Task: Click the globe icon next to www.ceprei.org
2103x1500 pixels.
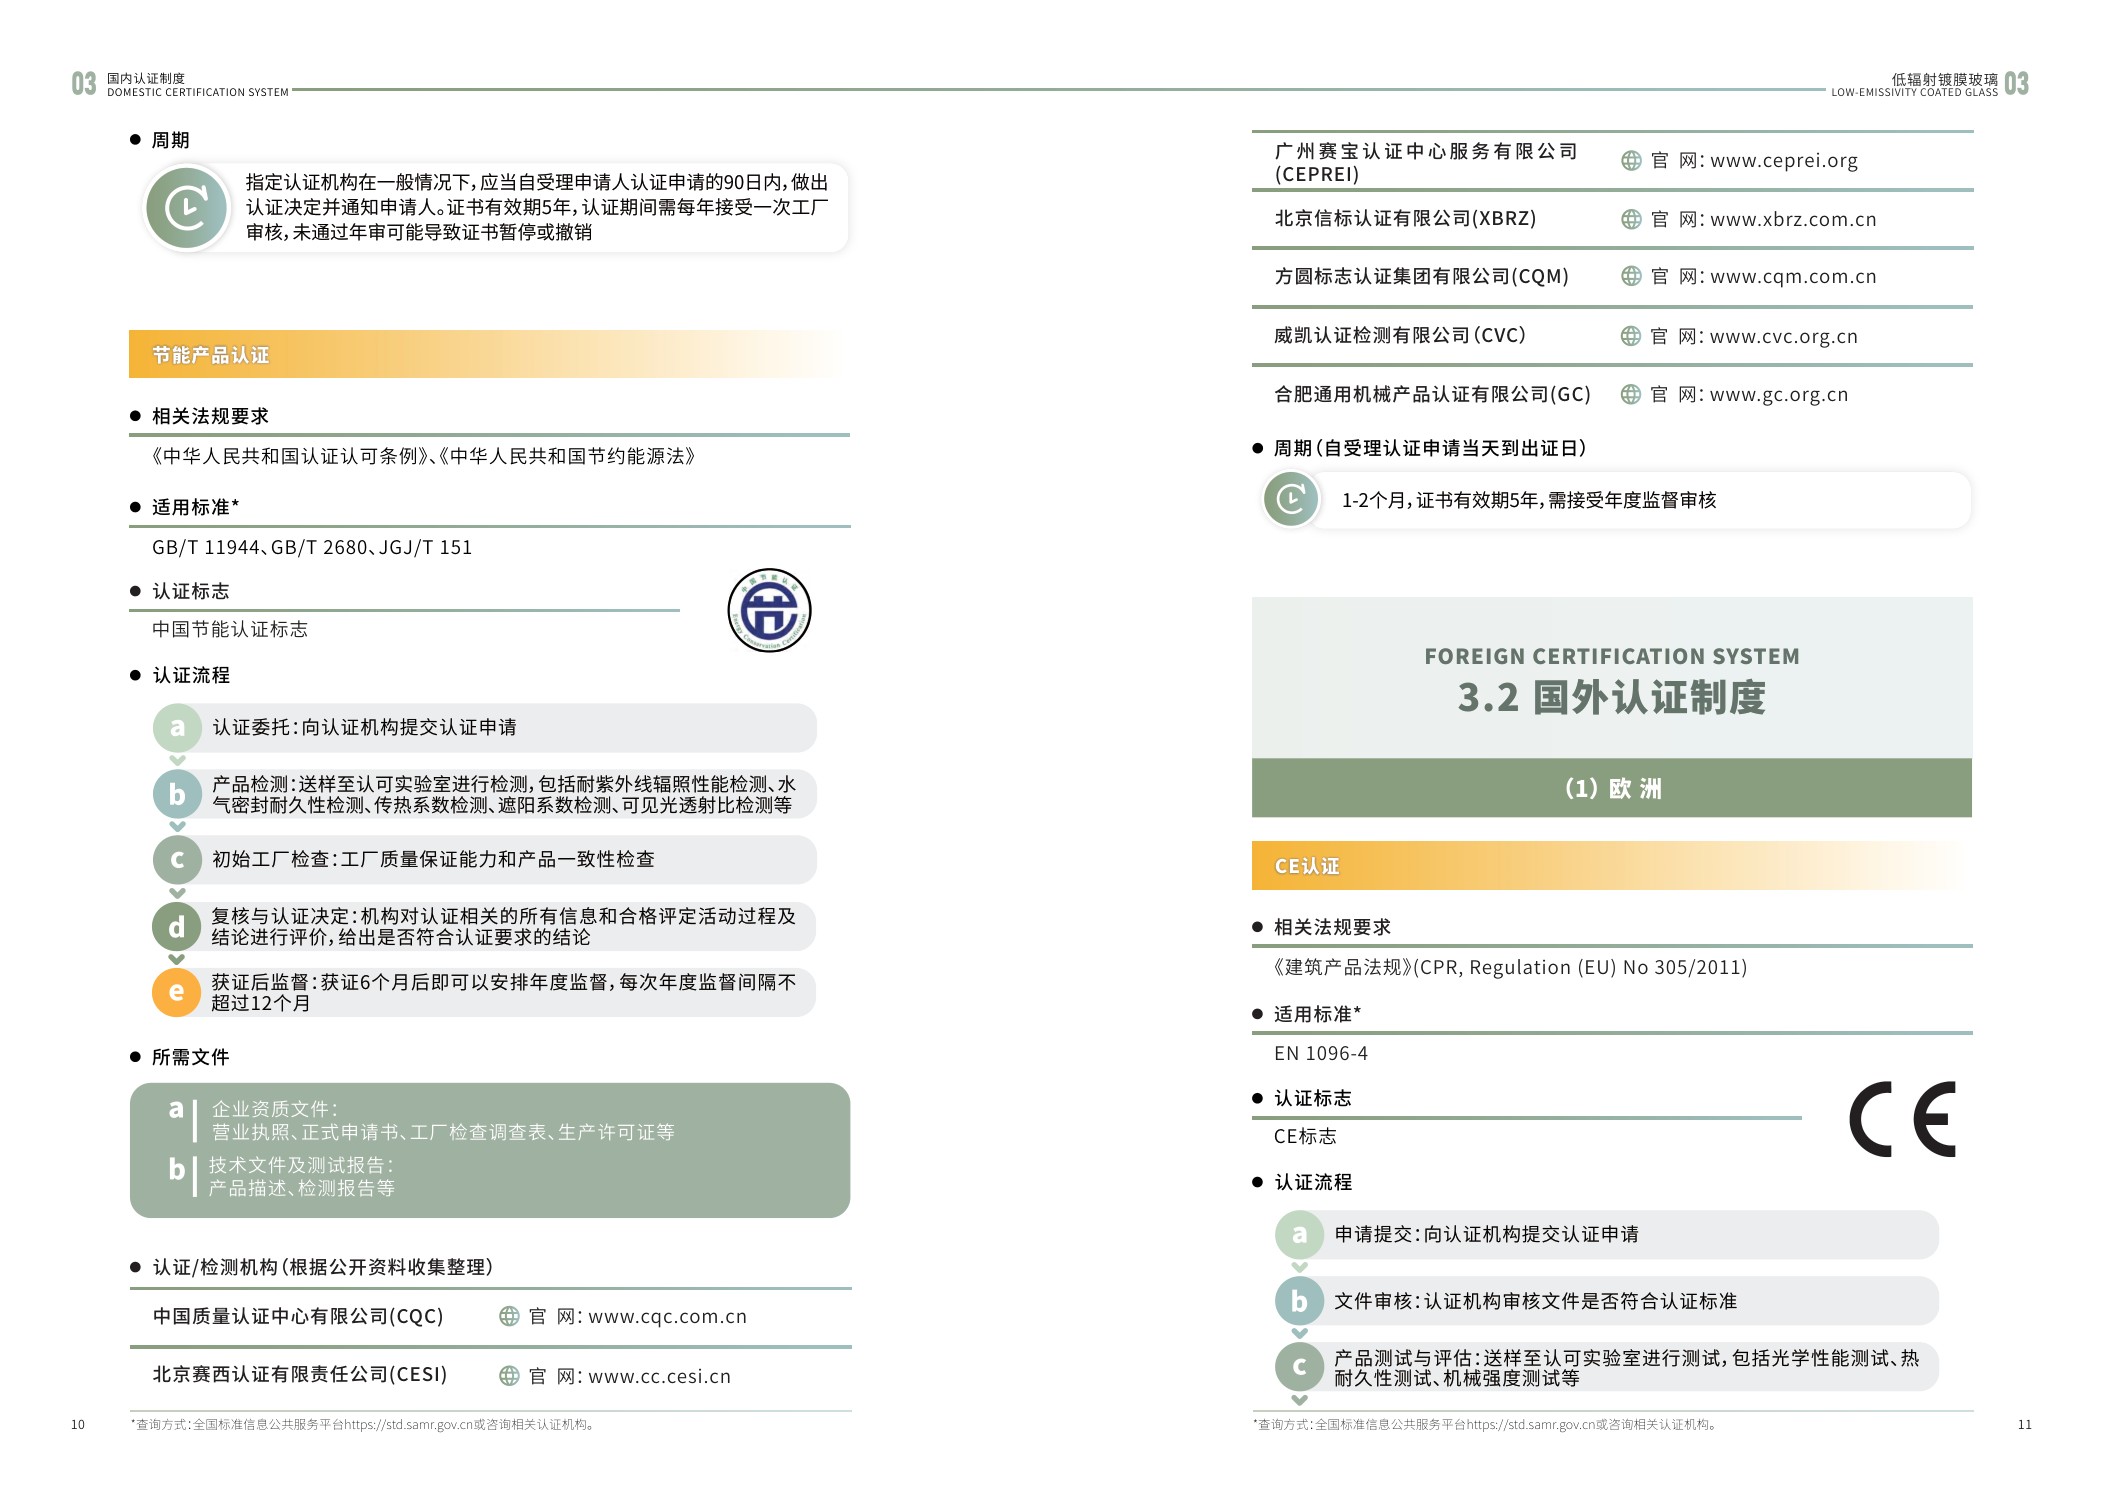Action: click(x=1631, y=160)
